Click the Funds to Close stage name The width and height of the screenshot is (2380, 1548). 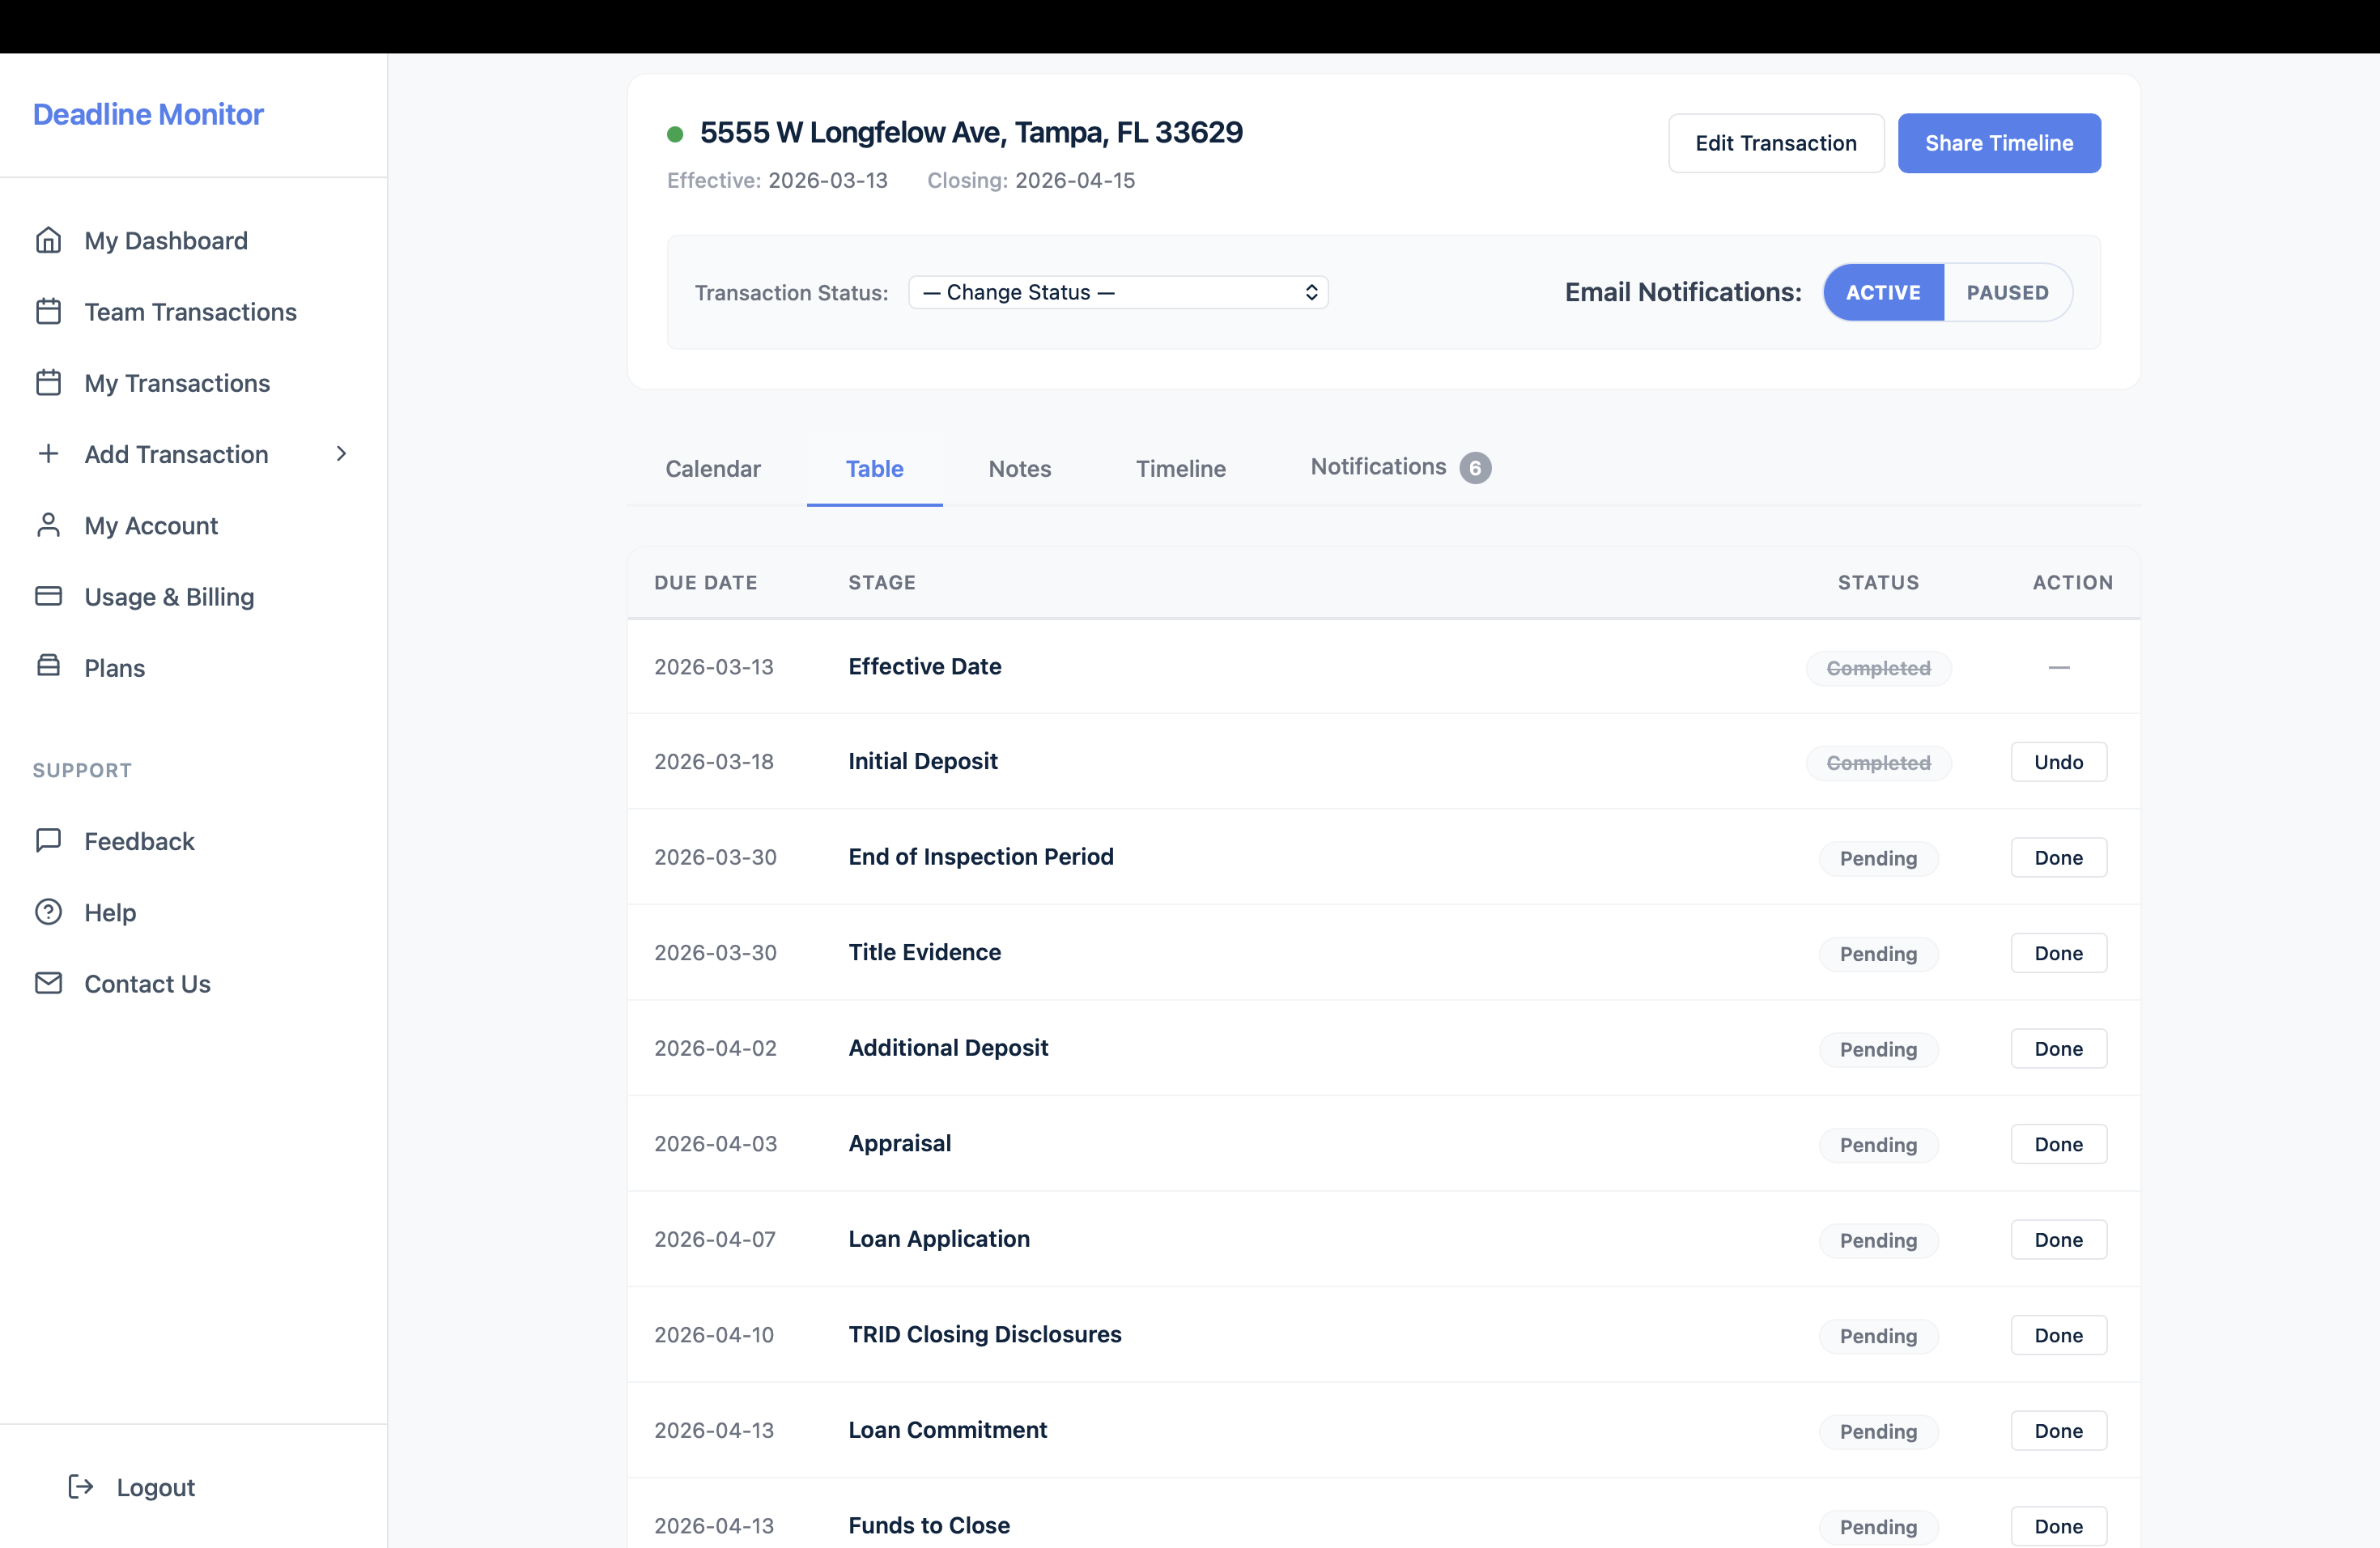928,1525
